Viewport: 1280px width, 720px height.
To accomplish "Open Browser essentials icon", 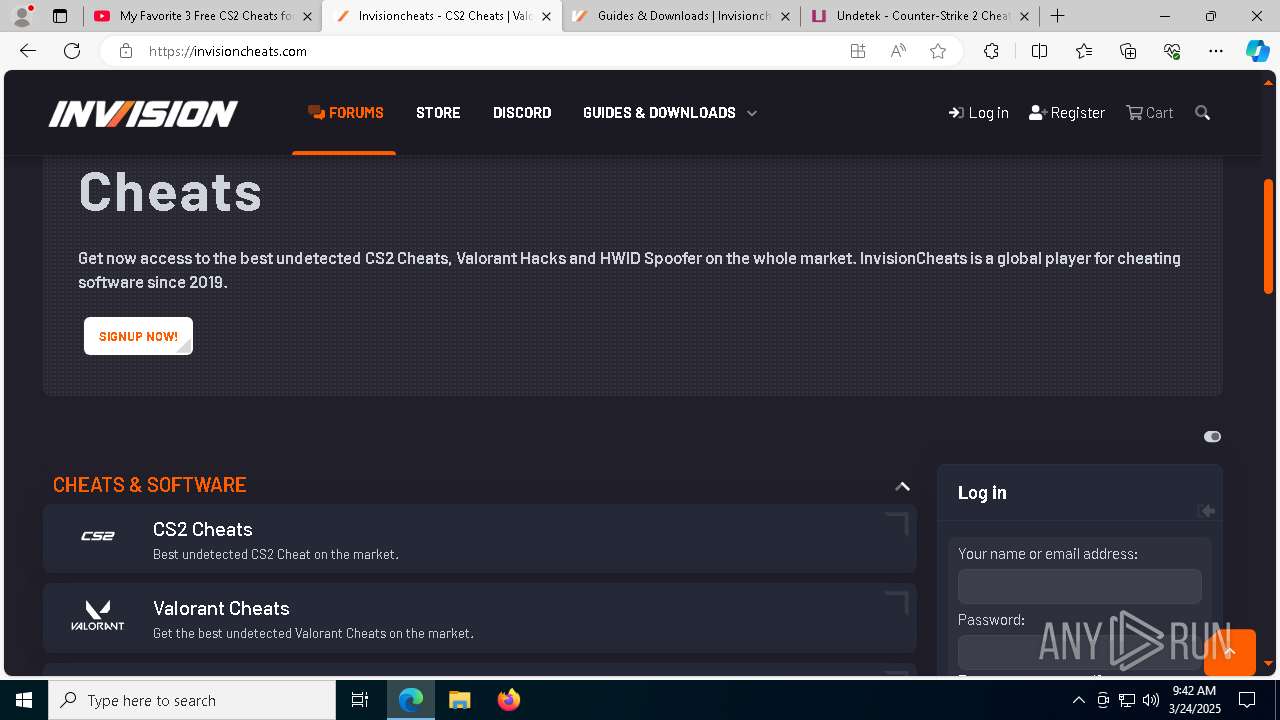I will 1172,51.
